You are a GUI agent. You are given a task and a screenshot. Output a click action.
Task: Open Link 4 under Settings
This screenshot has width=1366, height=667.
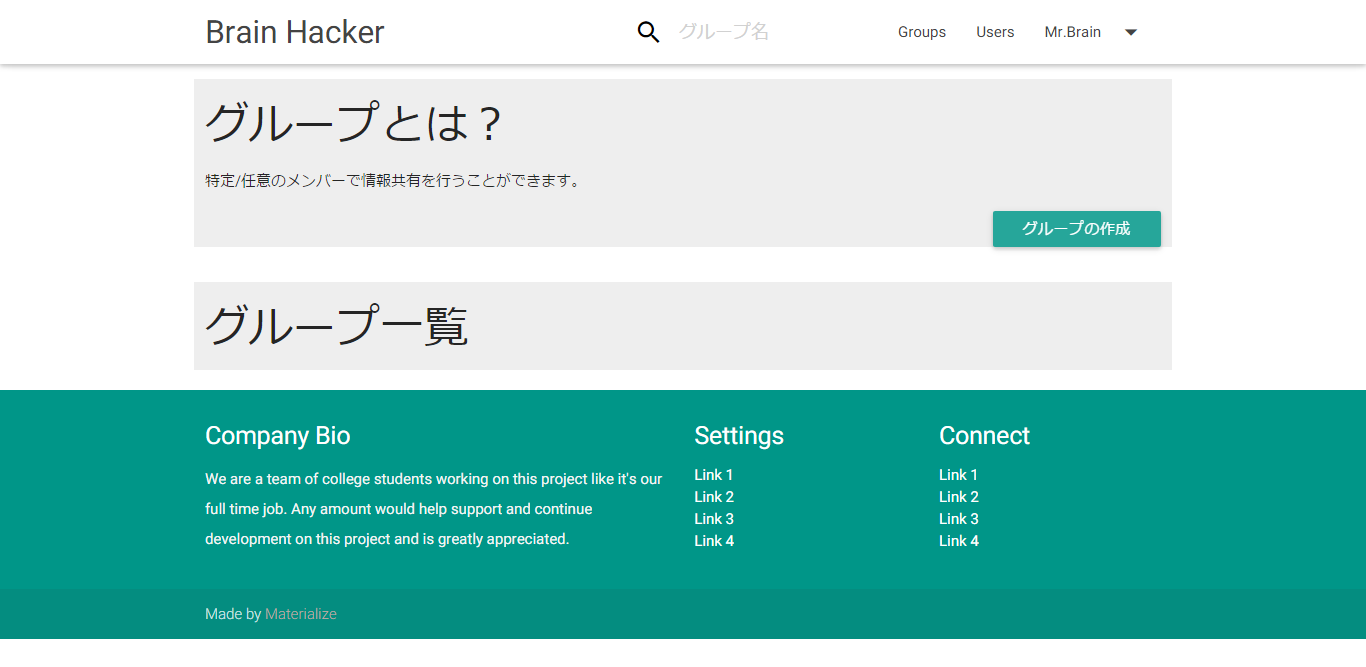(714, 541)
